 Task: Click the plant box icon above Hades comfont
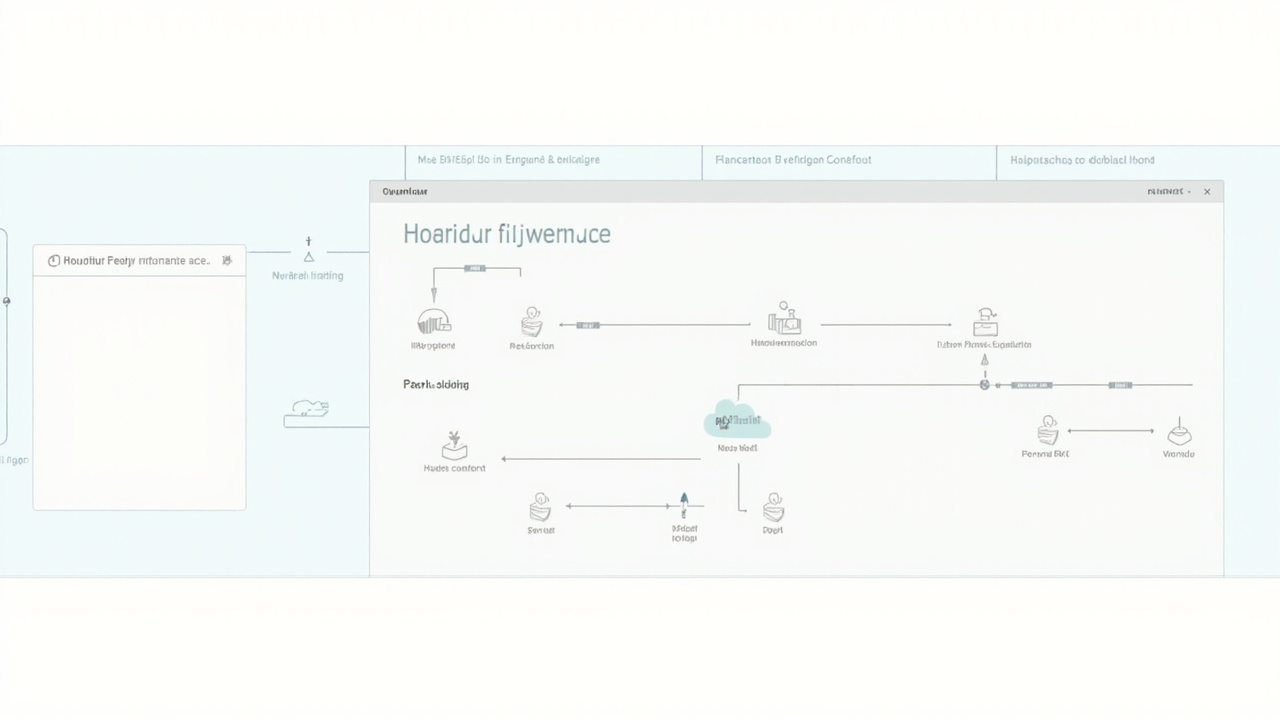click(454, 446)
